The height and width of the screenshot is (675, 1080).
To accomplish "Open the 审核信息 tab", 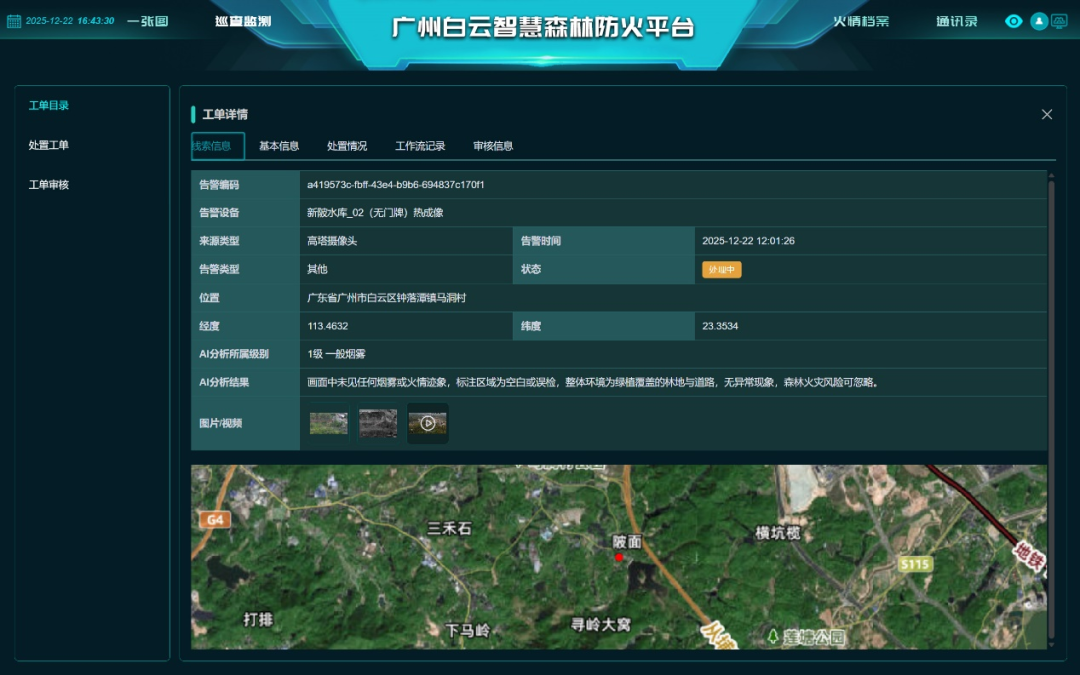I will [x=493, y=146].
